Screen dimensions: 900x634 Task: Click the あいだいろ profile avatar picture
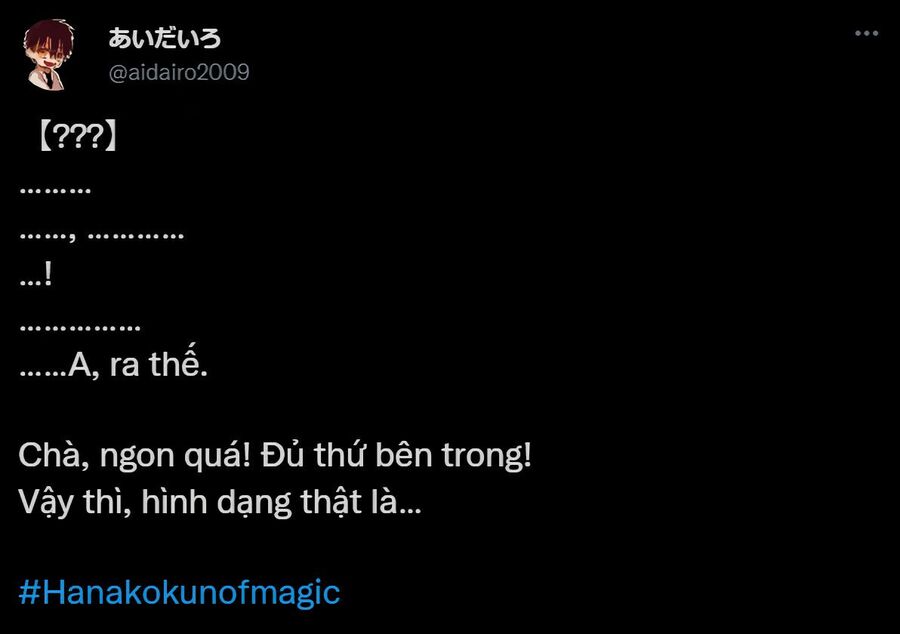click(x=49, y=55)
